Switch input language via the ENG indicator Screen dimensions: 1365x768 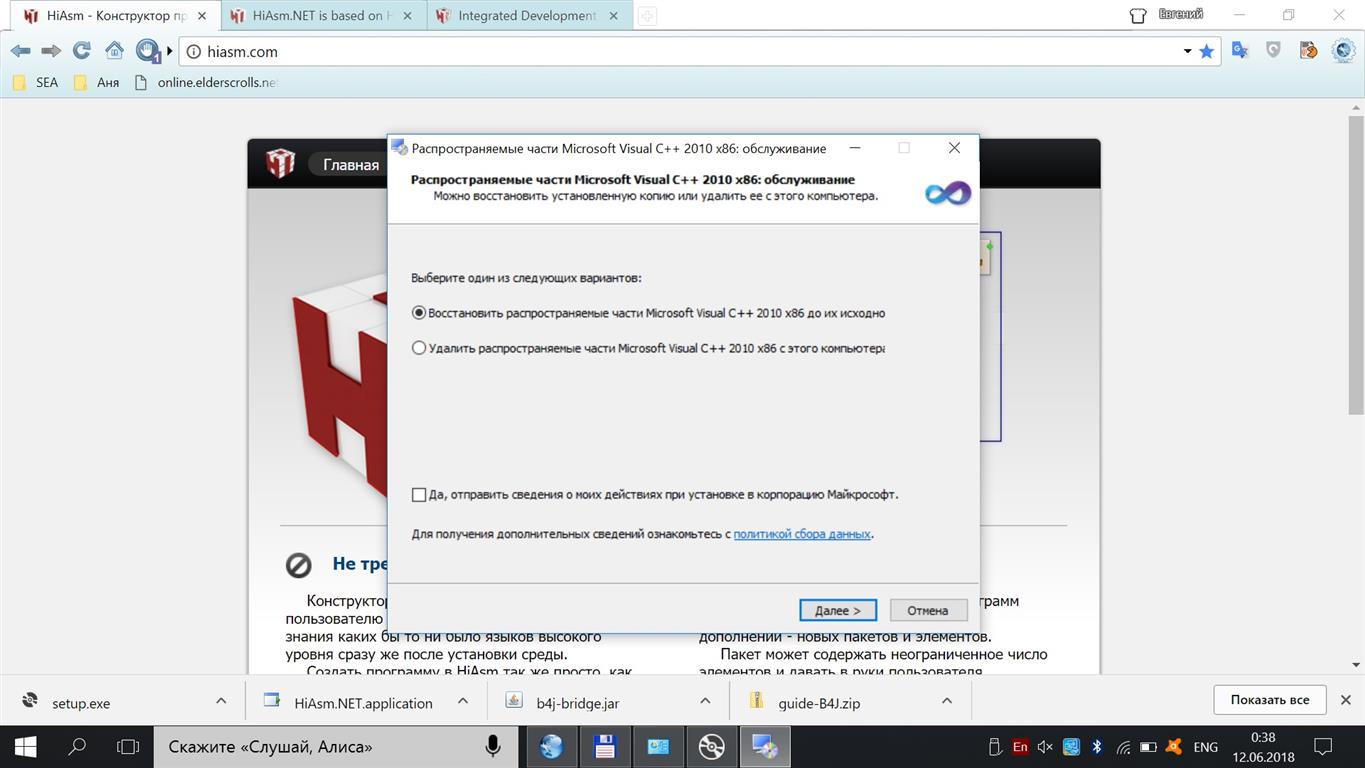[1206, 747]
